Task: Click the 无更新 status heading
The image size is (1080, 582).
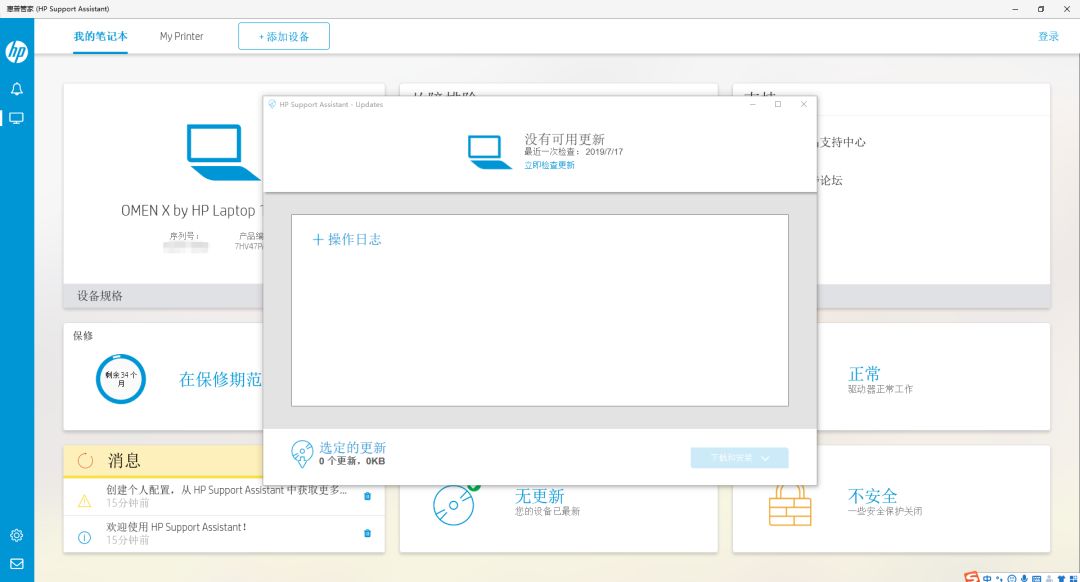Action: pyautogui.click(x=539, y=496)
